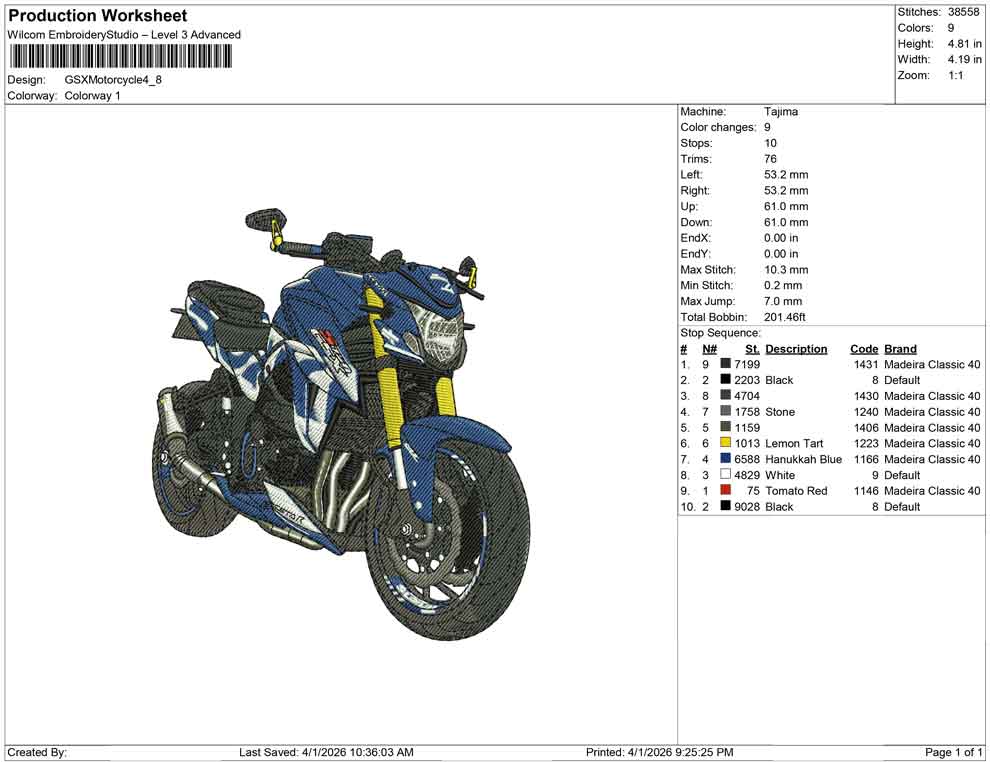The image size is (990, 762).
Task: Click the Description column header
Action: click(x=797, y=348)
